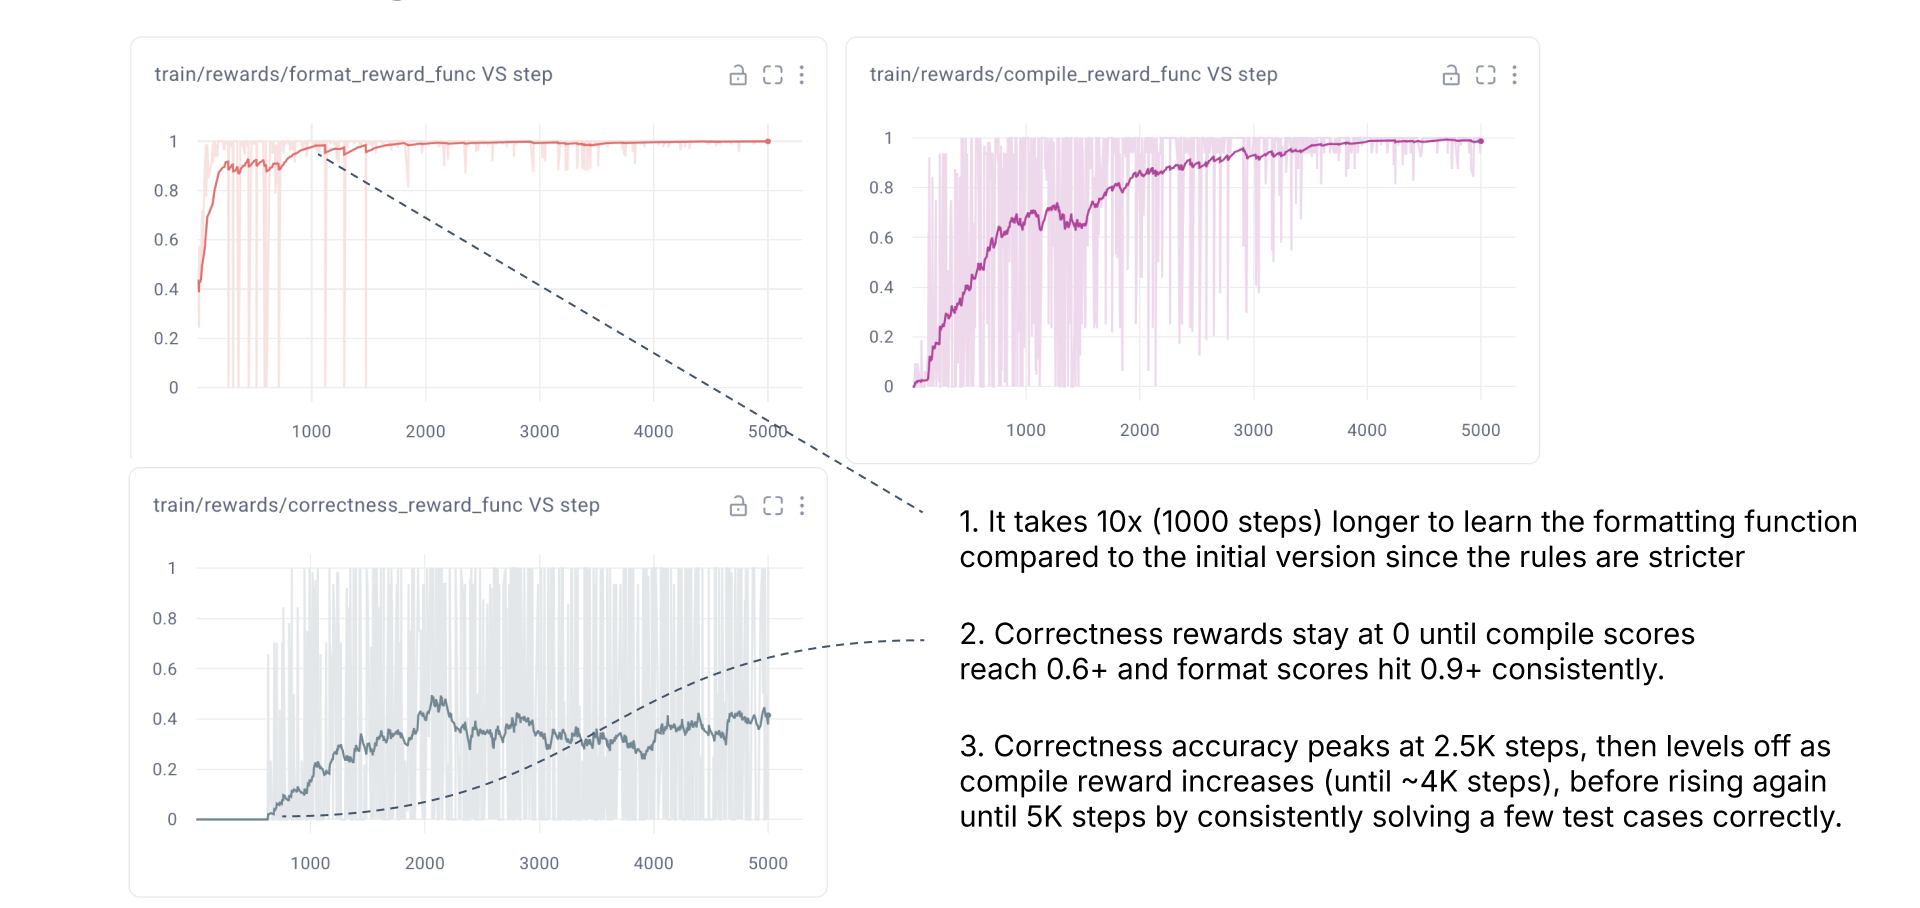Toggle the lock on format_reward_func chart
The image size is (1920, 908).
click(x=738, y=75)
